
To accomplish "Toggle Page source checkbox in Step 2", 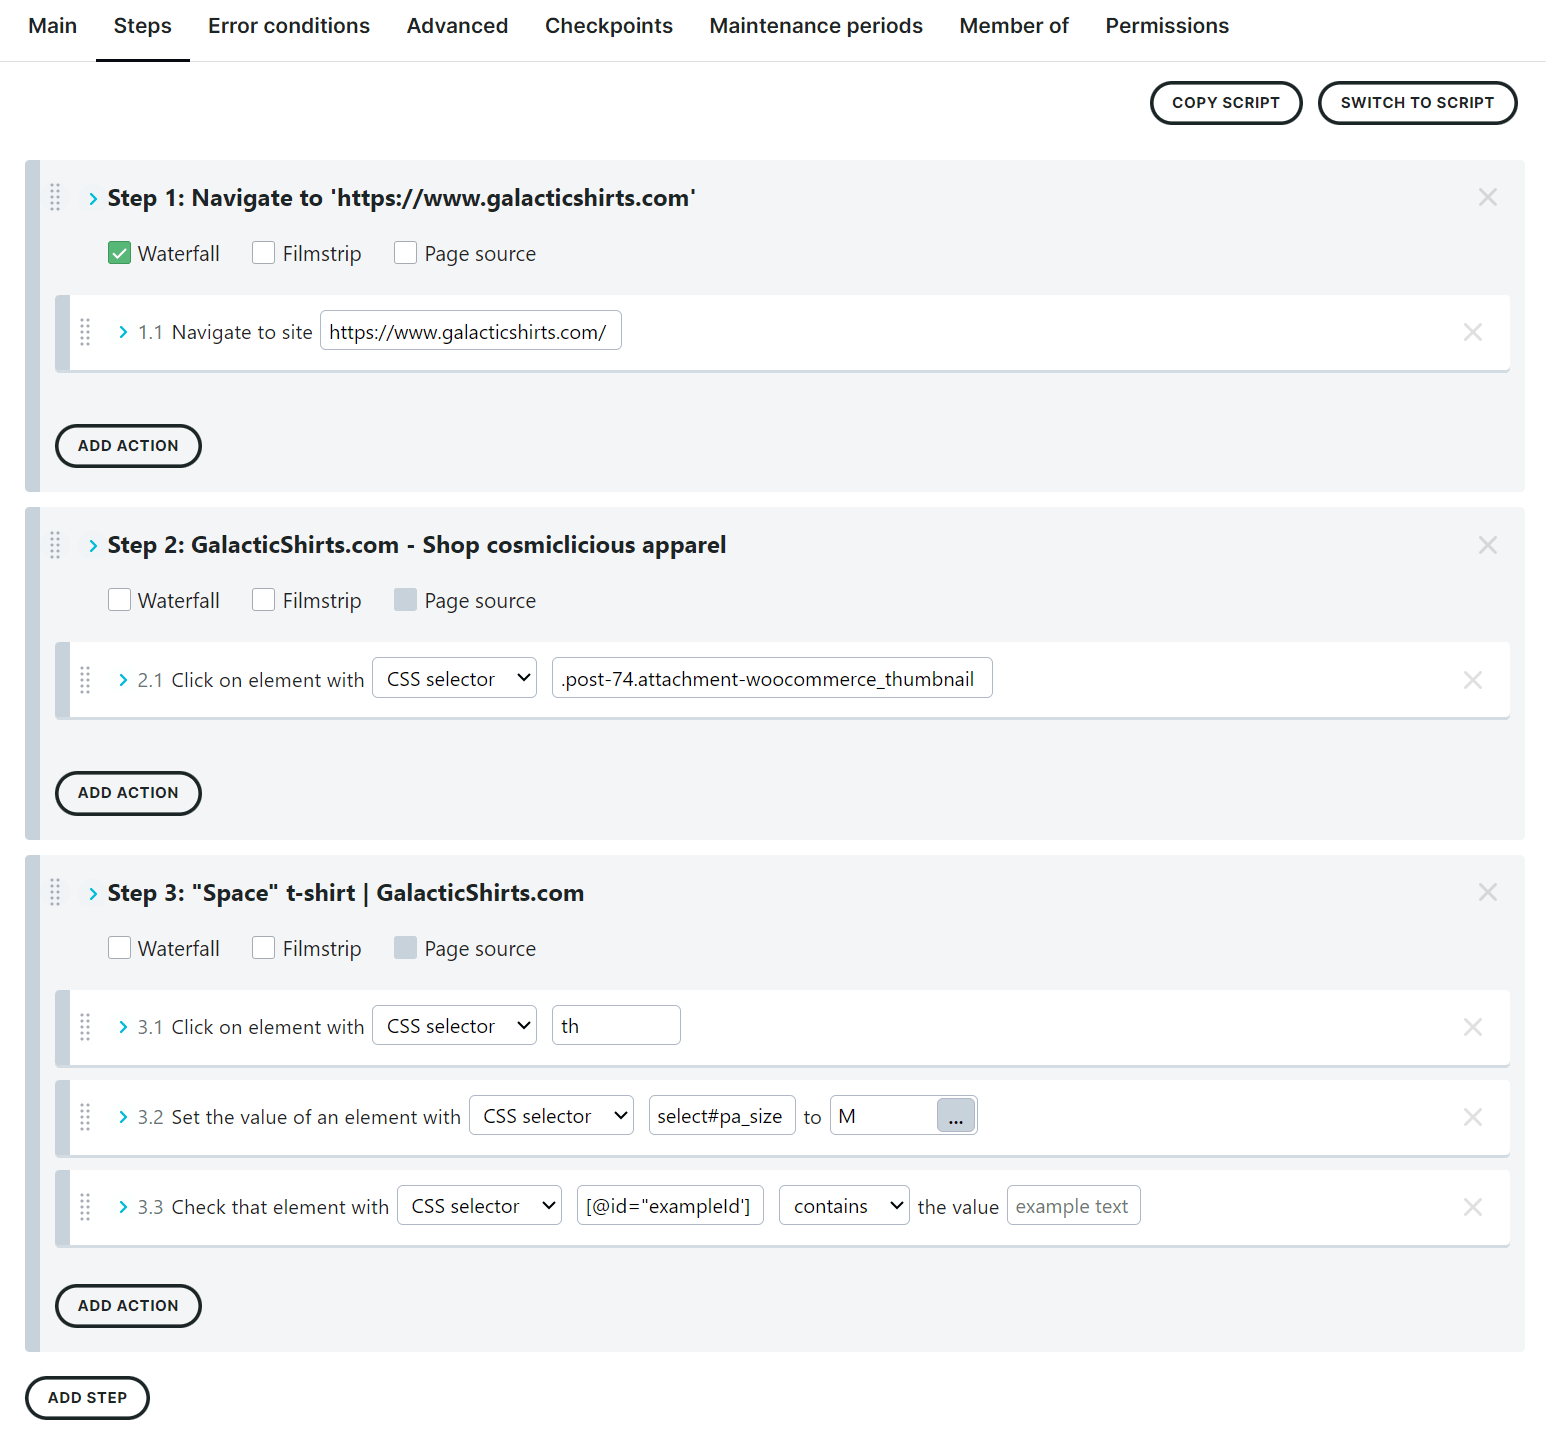I will (x=405, y=599).
